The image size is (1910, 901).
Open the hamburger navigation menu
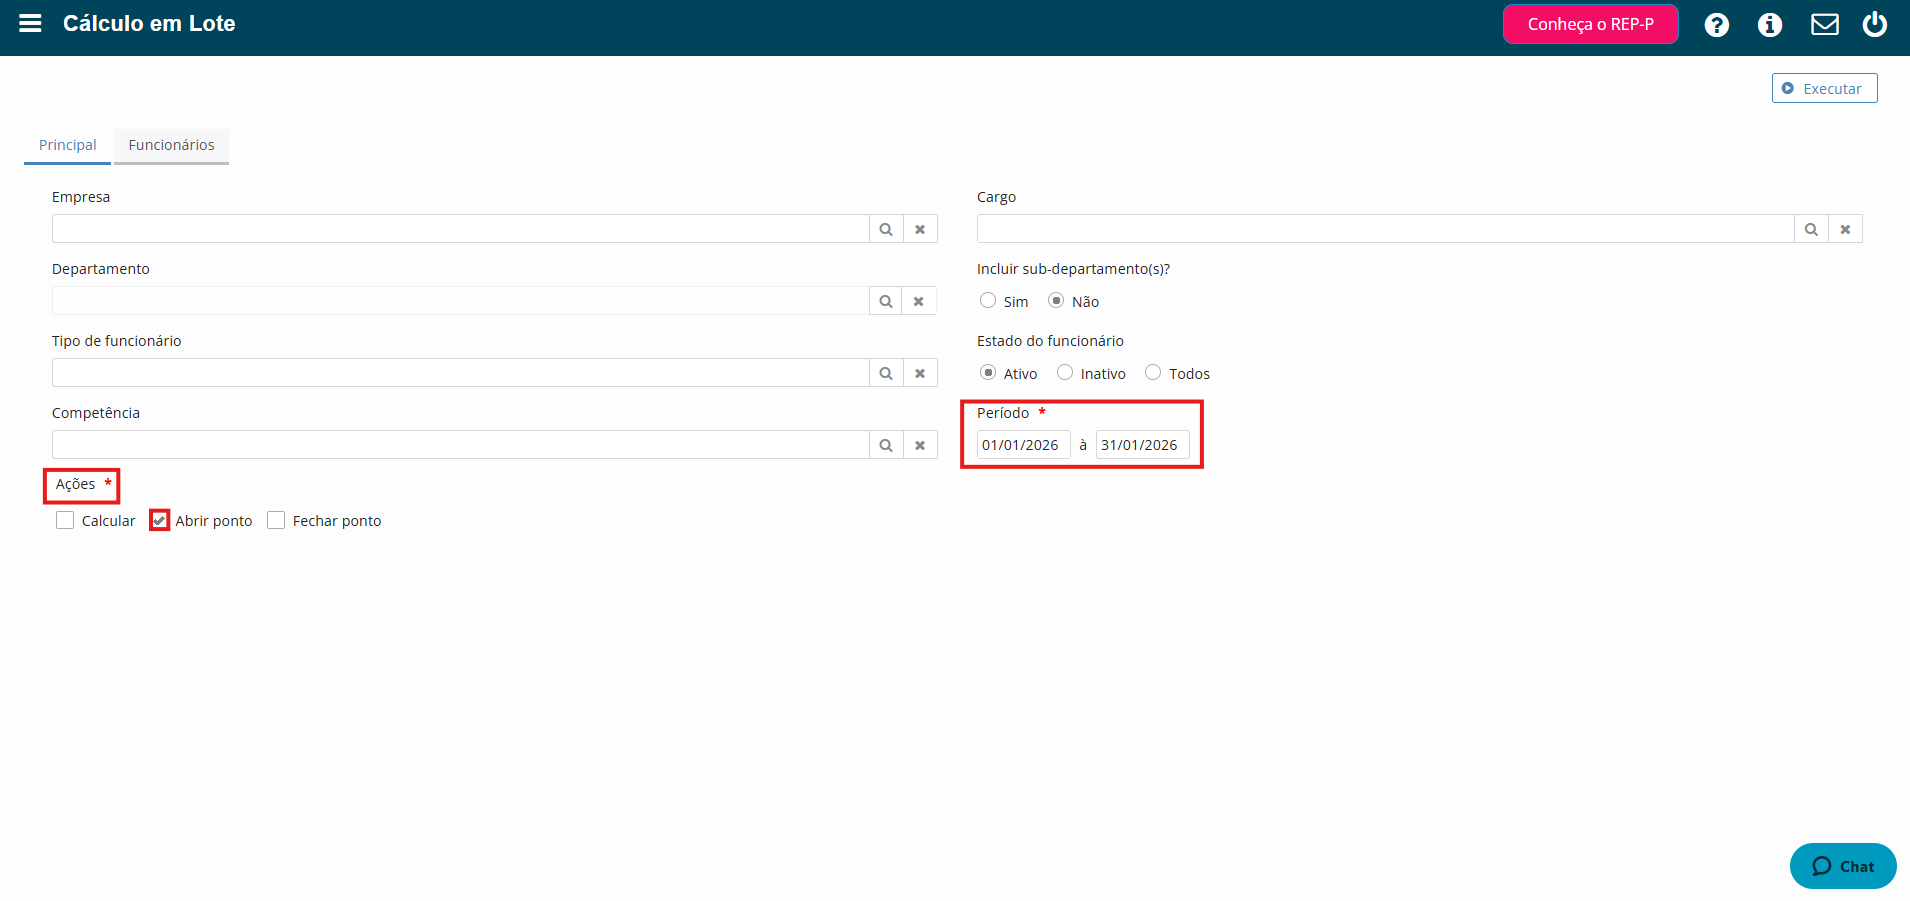(30, 23)
